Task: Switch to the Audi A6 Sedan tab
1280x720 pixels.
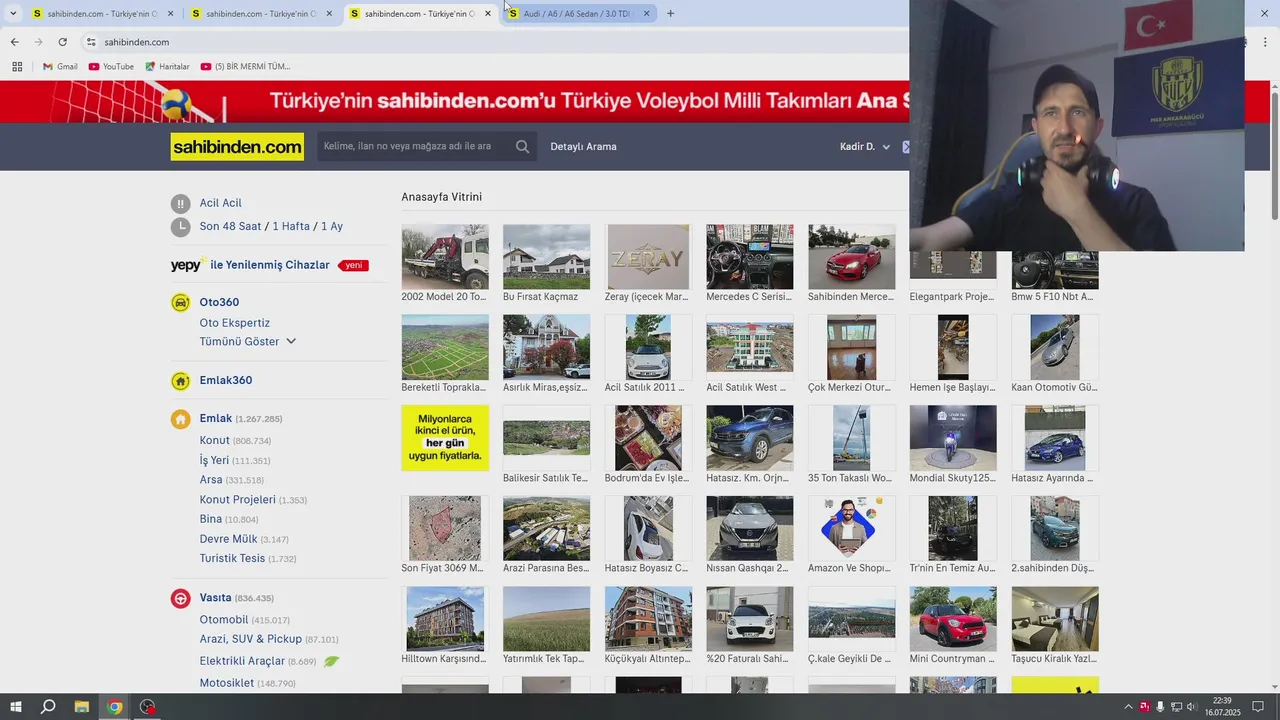Action: point(578,14)
